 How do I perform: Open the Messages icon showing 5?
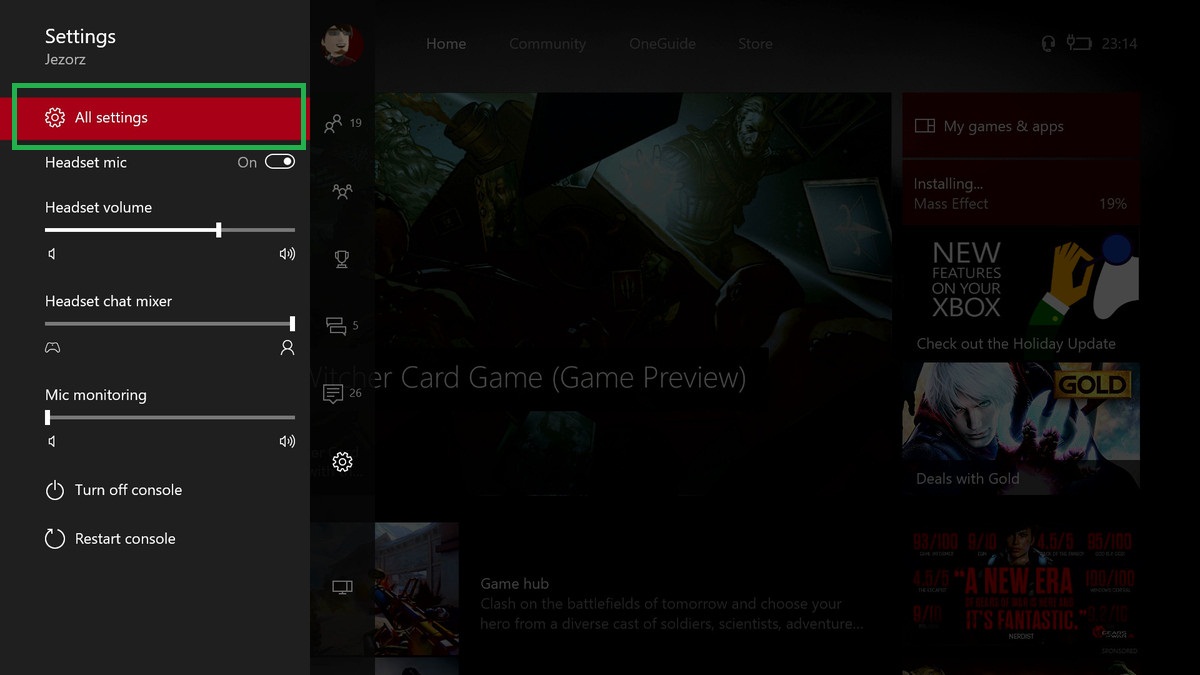342,325
